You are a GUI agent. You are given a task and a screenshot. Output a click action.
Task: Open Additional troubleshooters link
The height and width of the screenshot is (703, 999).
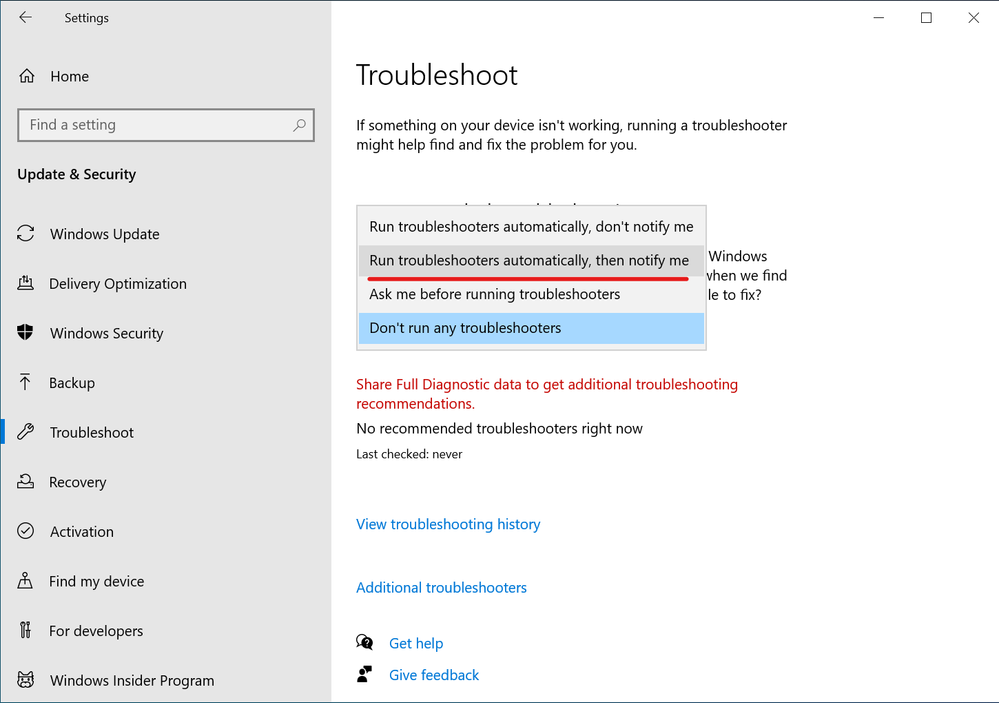[441, 588]
